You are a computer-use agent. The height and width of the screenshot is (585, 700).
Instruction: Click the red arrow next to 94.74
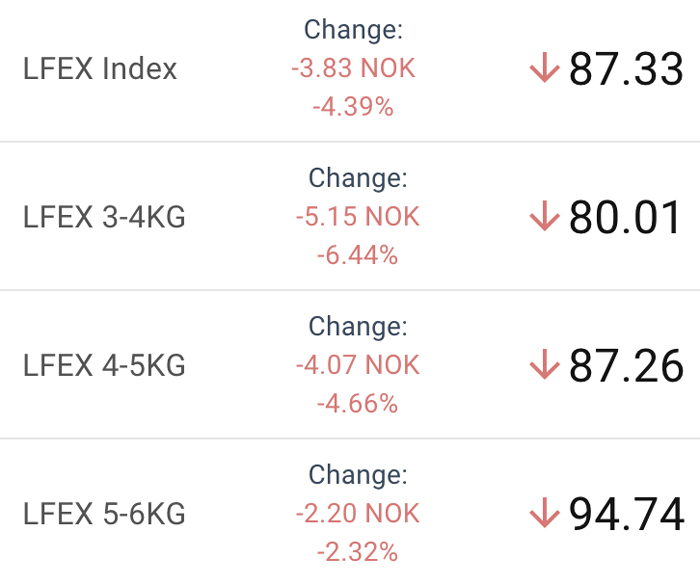click(544, 513)
